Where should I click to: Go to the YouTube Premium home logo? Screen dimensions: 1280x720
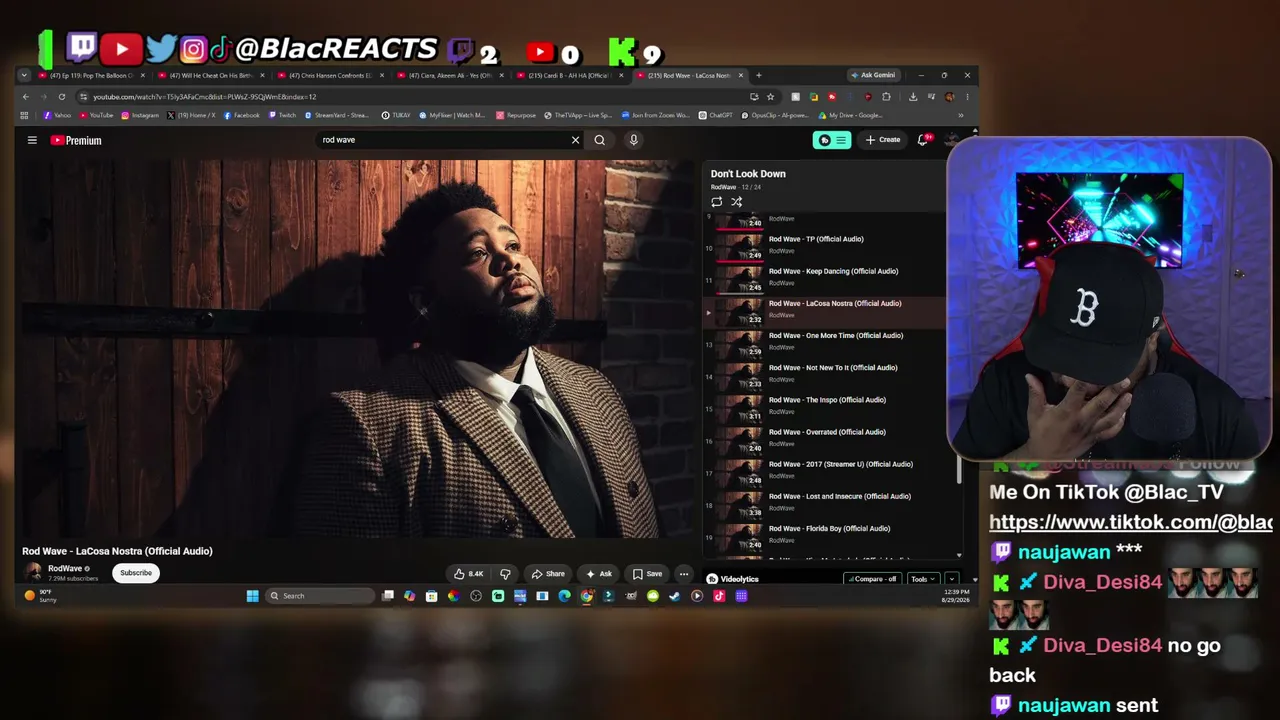pos(76,140)
